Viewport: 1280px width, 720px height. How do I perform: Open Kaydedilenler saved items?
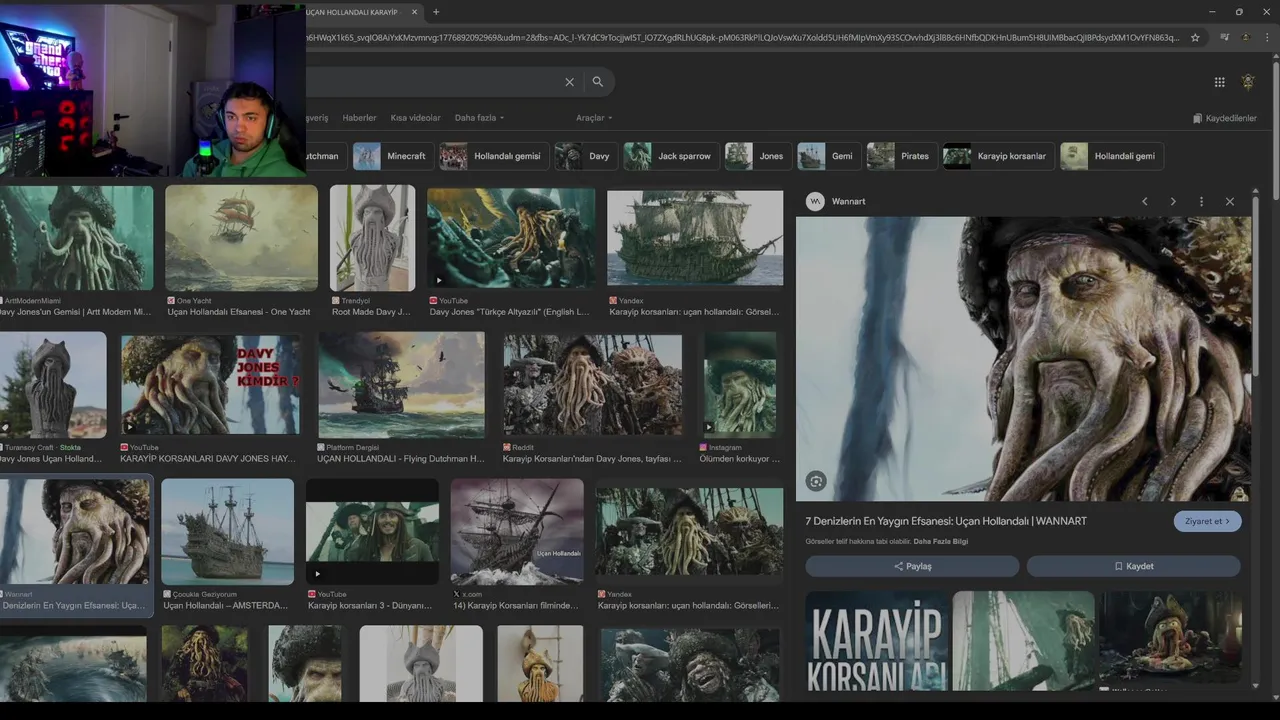click(x=1224, y=118)
